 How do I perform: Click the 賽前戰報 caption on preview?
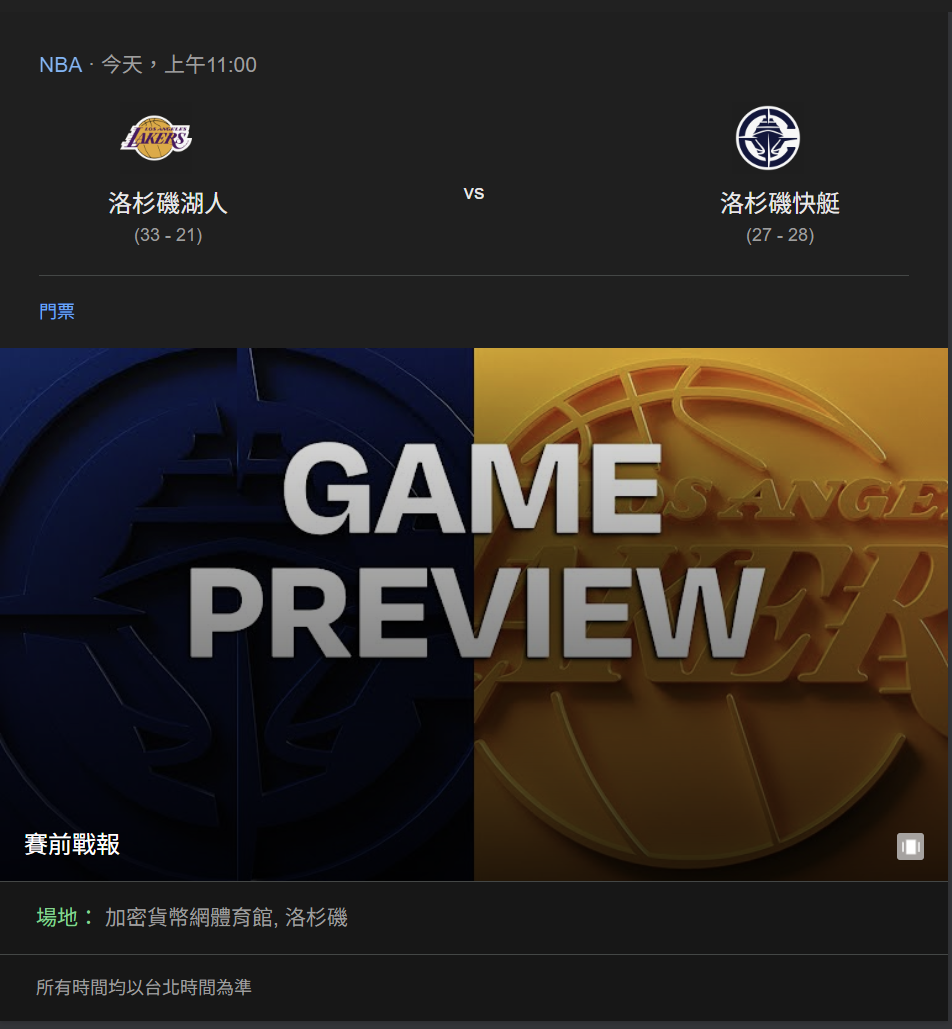(x=72, y=845)
